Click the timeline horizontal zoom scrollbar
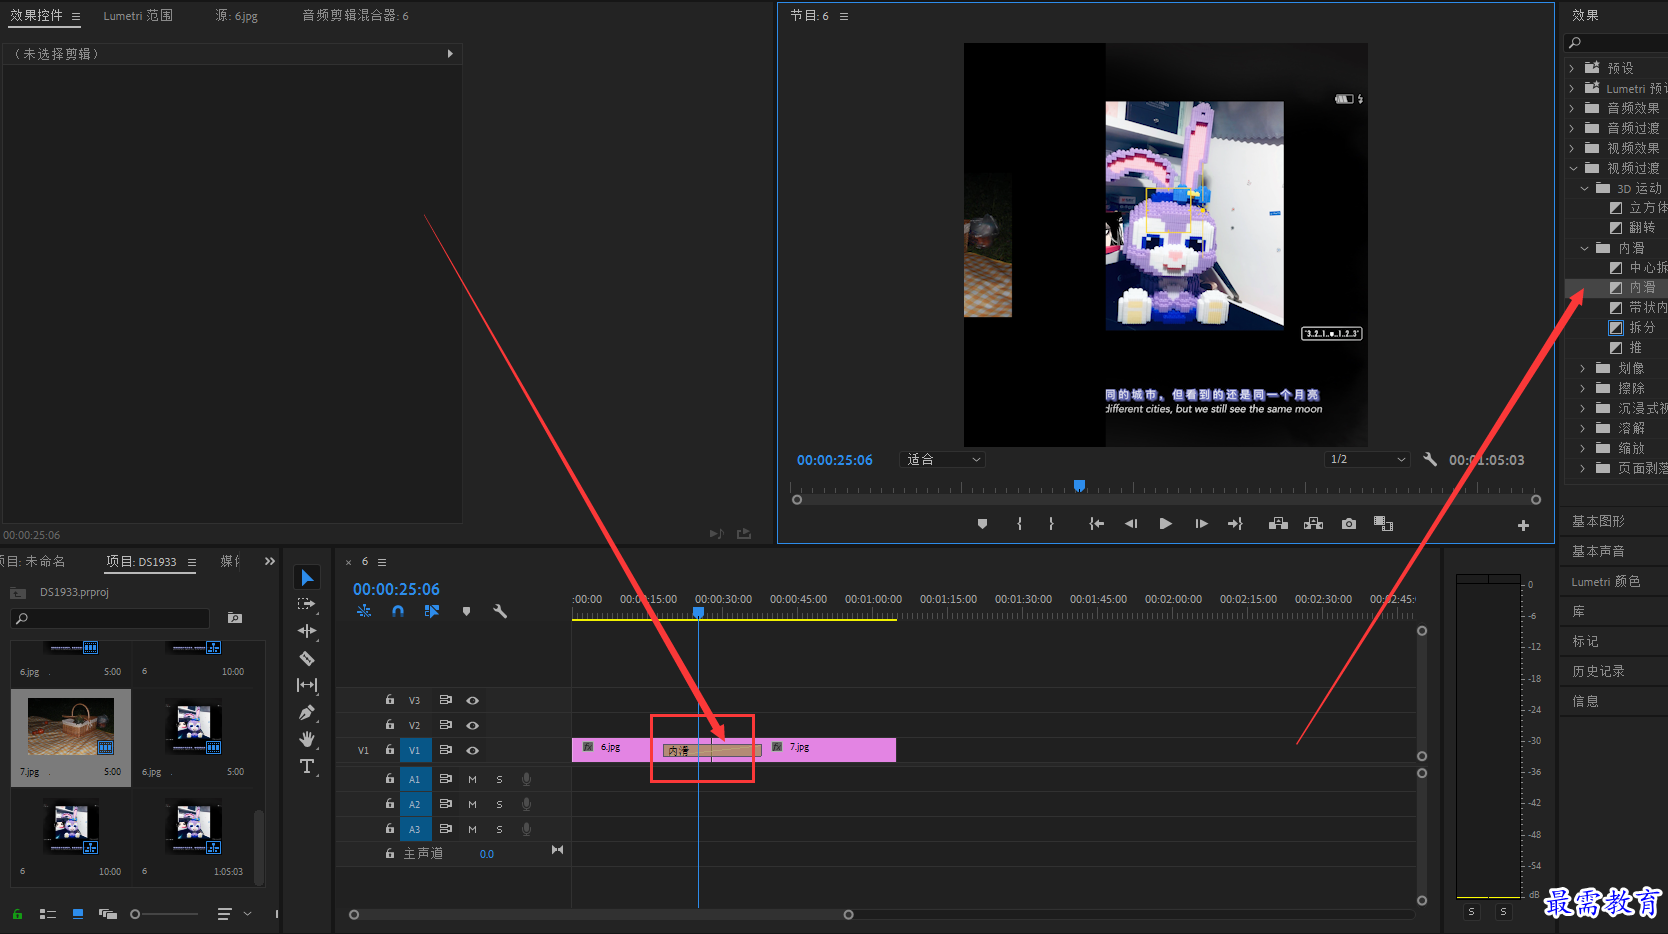Screen dimensions: 1668x934 click(x=600, y=914)
